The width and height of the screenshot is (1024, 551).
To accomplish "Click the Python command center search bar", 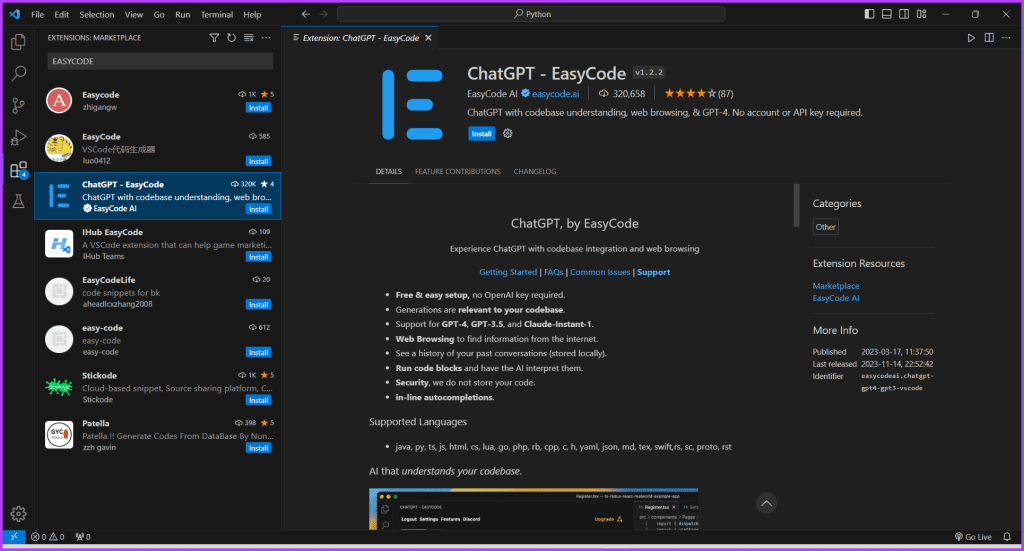I will [x=531, y=14].
